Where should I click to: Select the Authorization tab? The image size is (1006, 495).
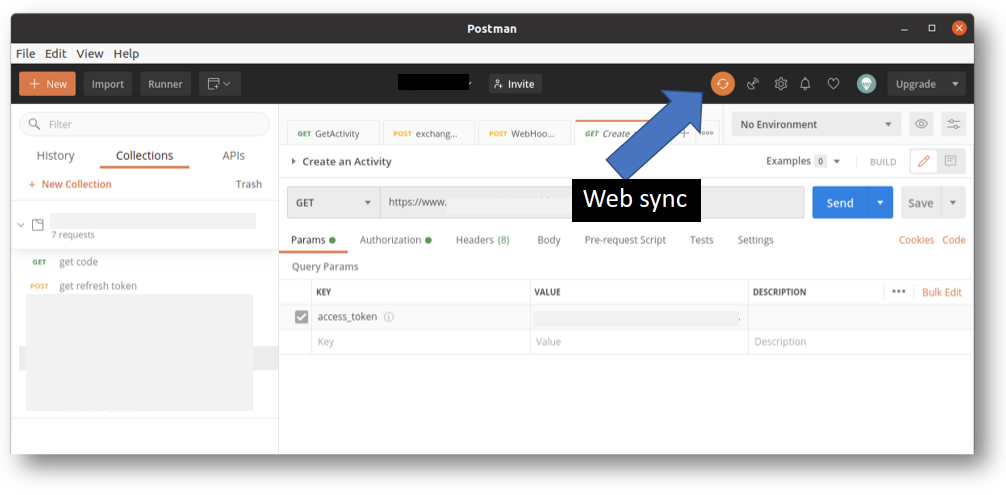coord(395,240)
